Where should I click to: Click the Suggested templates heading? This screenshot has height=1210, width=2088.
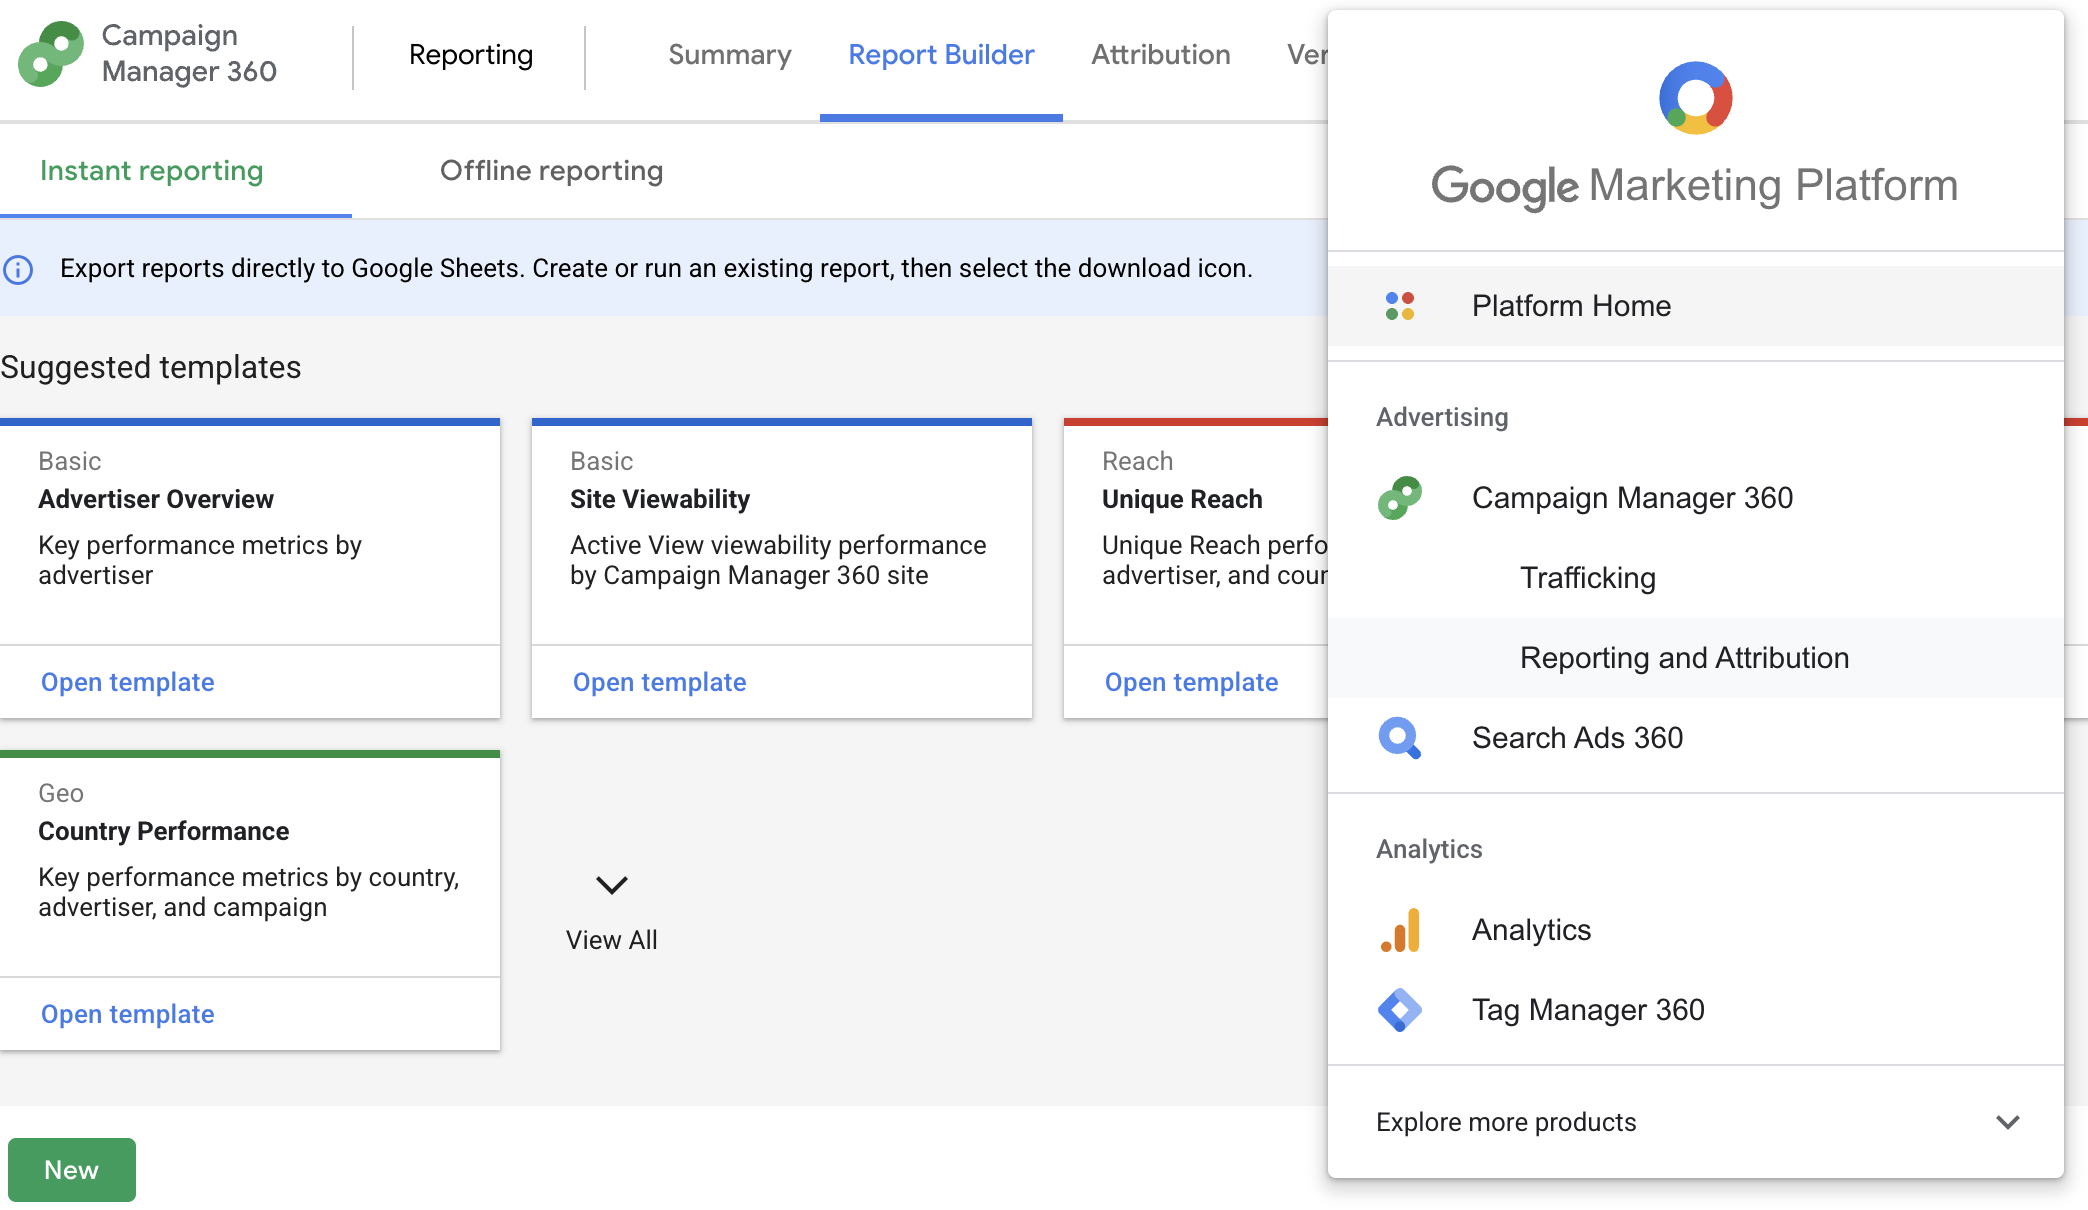[x=151, y=367]
